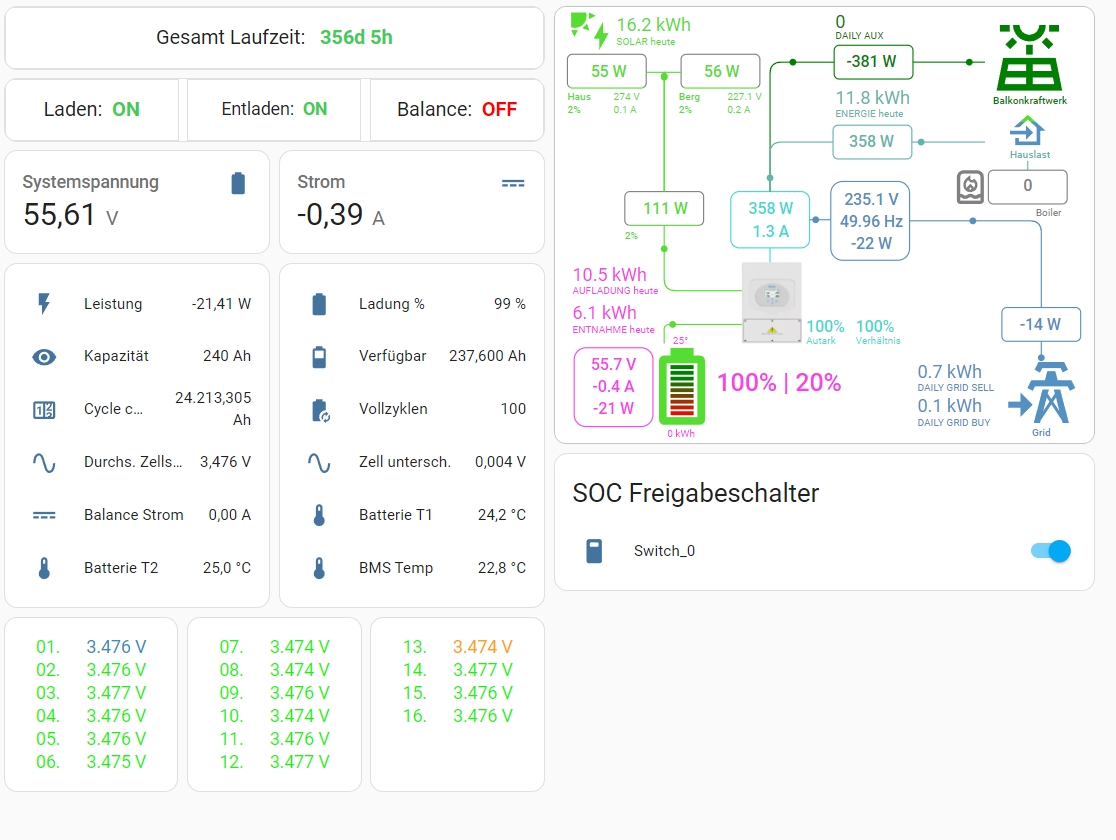The image size is (1116, 840).
Task: Click the thermometer icon beside Batterie T1
Action: pos(319,514)
